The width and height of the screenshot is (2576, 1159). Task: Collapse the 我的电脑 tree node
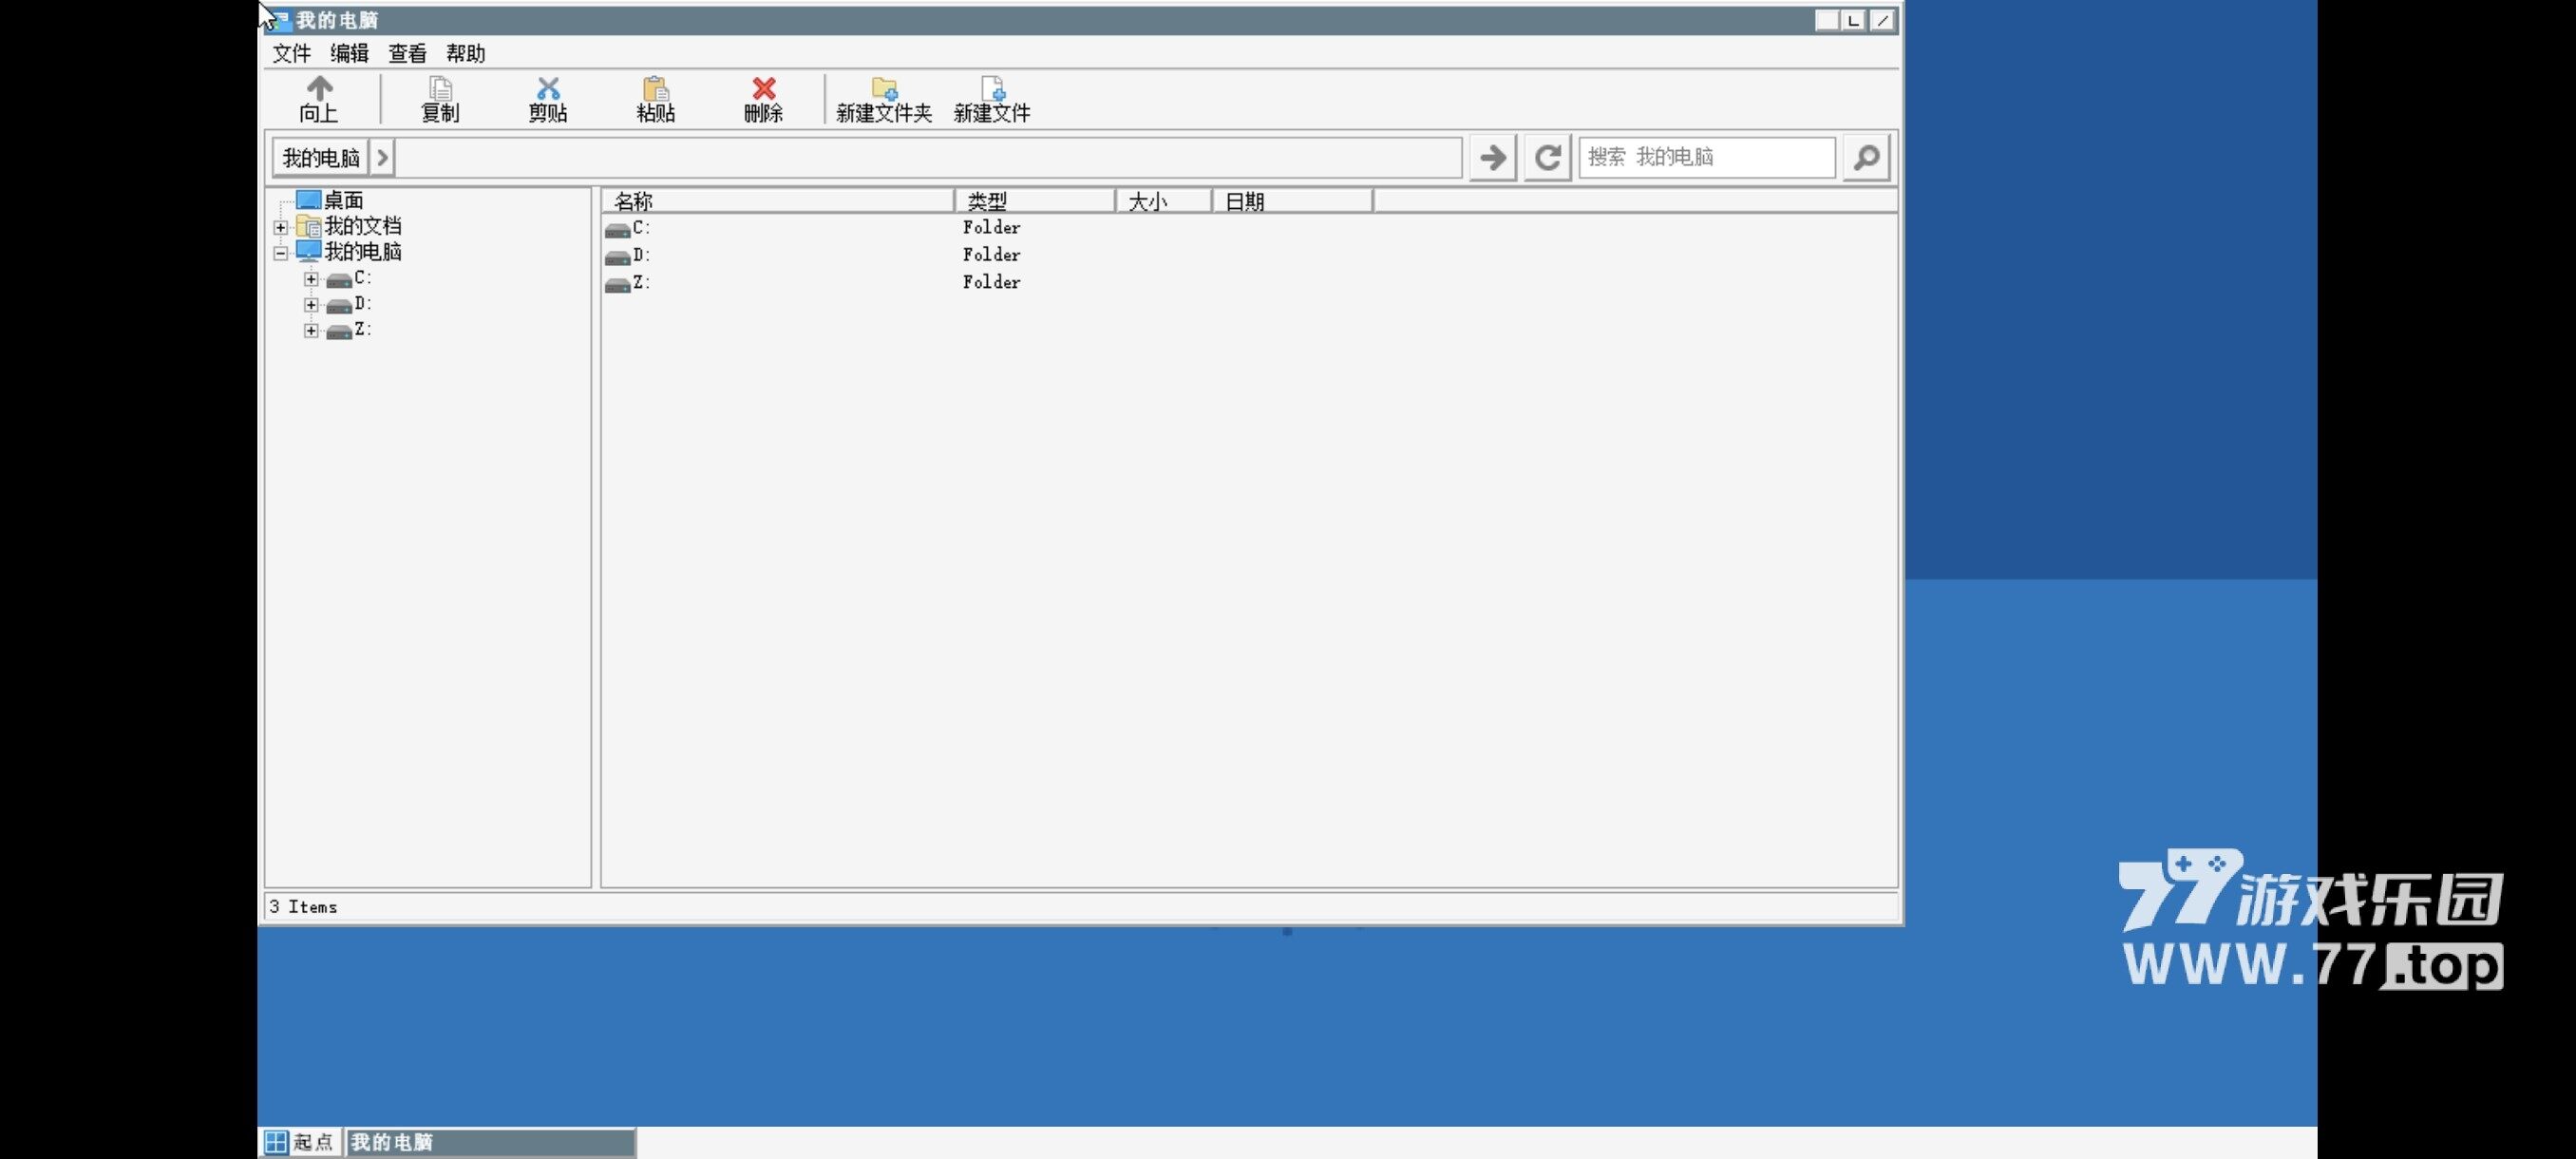281,253
